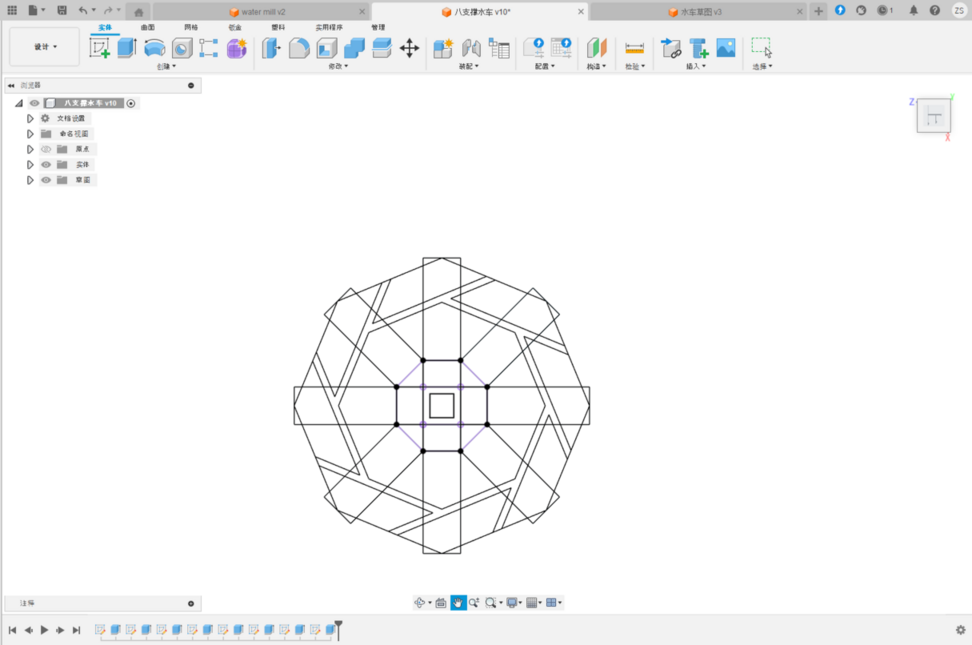Switch to the 曲面 surface ribbon tab
The image size is (972, 645).
(147, 27)
